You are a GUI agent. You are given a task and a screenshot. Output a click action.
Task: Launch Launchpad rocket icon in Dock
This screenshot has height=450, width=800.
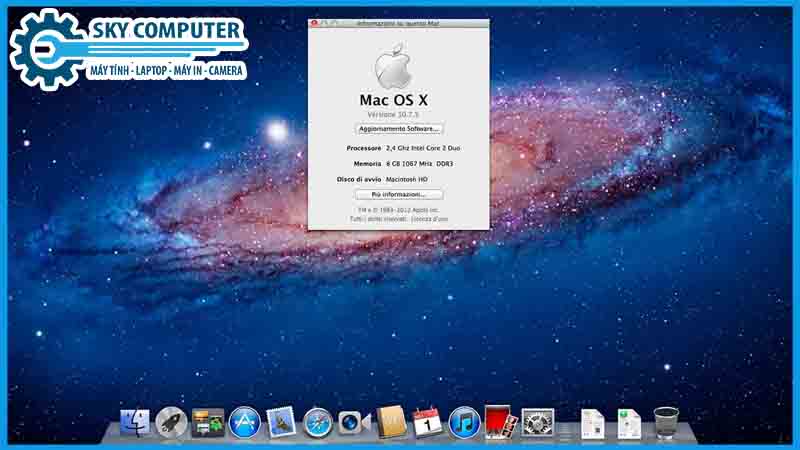(x=171, y=422)
